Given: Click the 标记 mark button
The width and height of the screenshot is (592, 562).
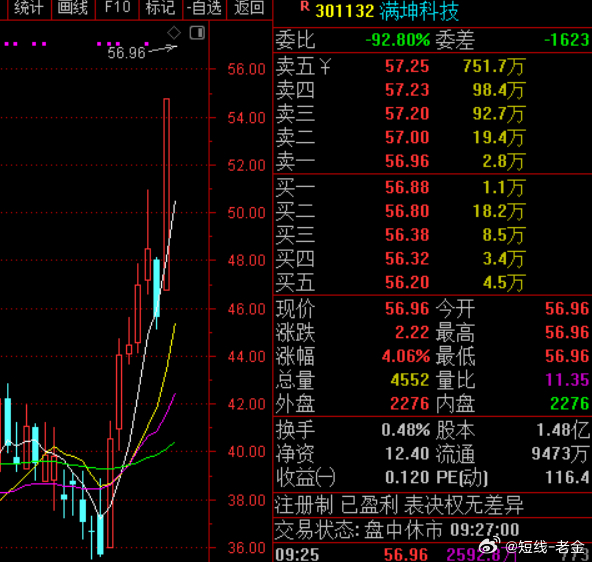Looking at the screenshot, I should (x=161, y=8).
